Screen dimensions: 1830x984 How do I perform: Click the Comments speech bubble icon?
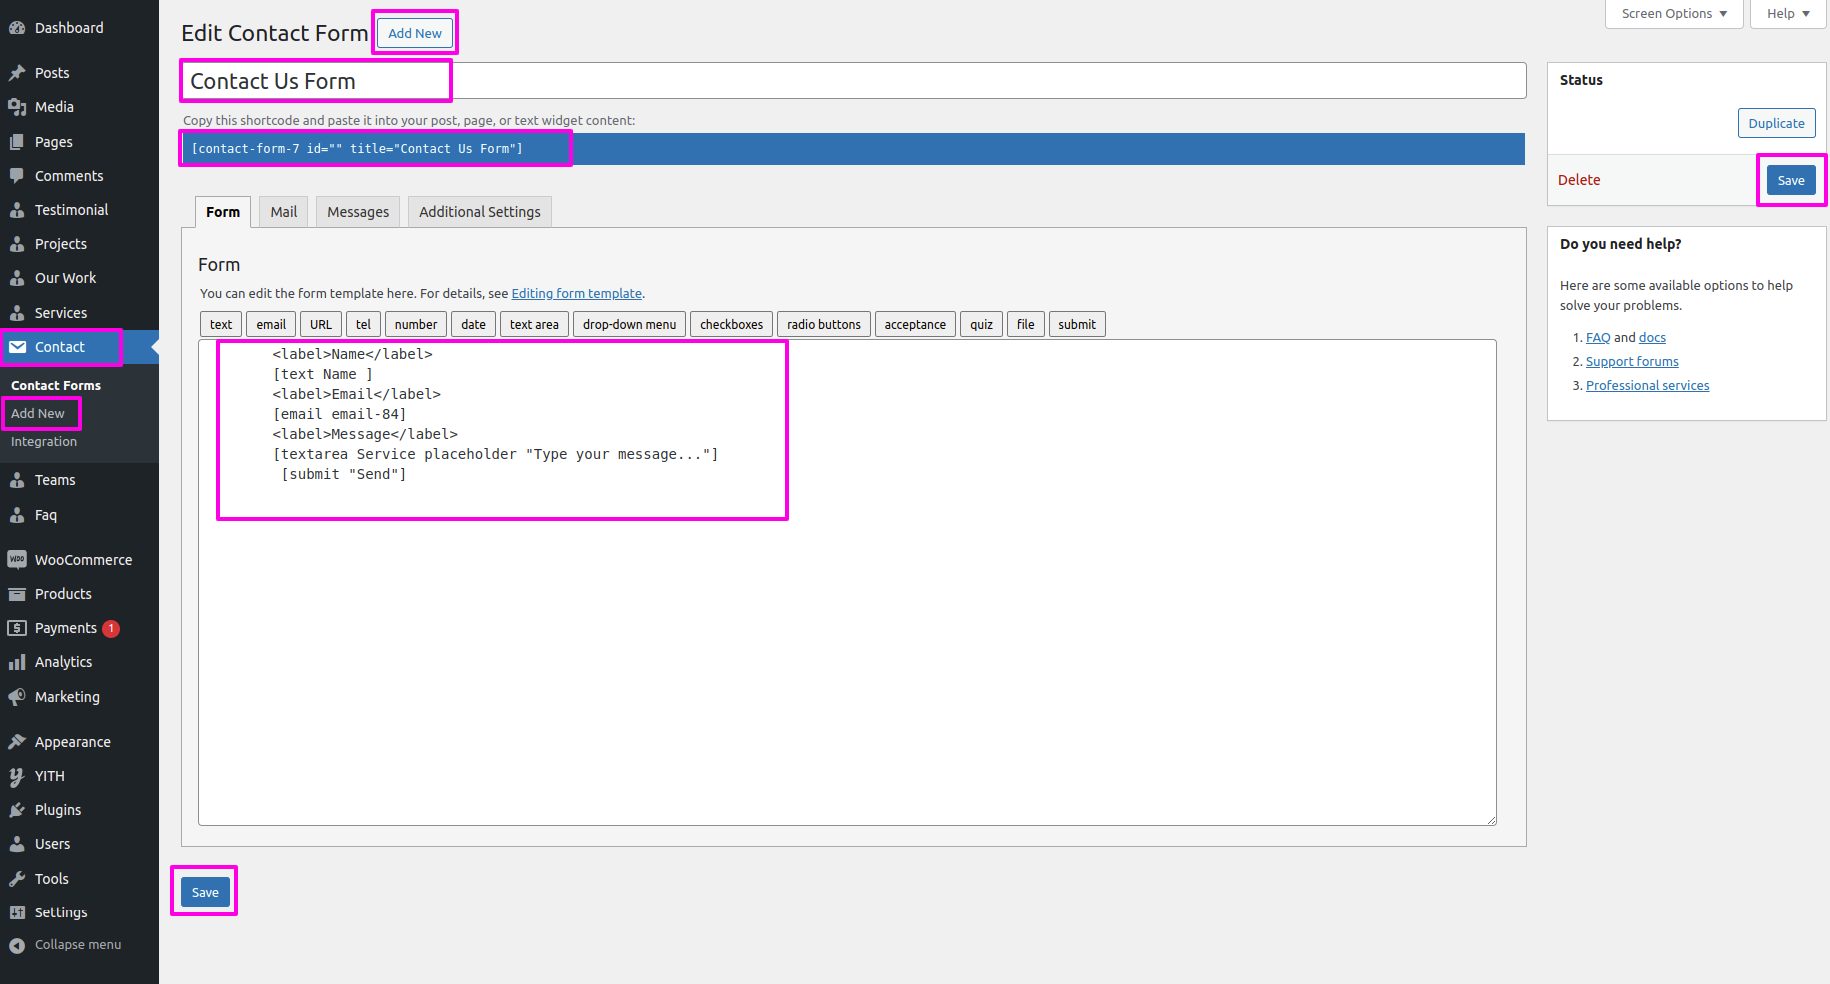click(x=17, y=176)
